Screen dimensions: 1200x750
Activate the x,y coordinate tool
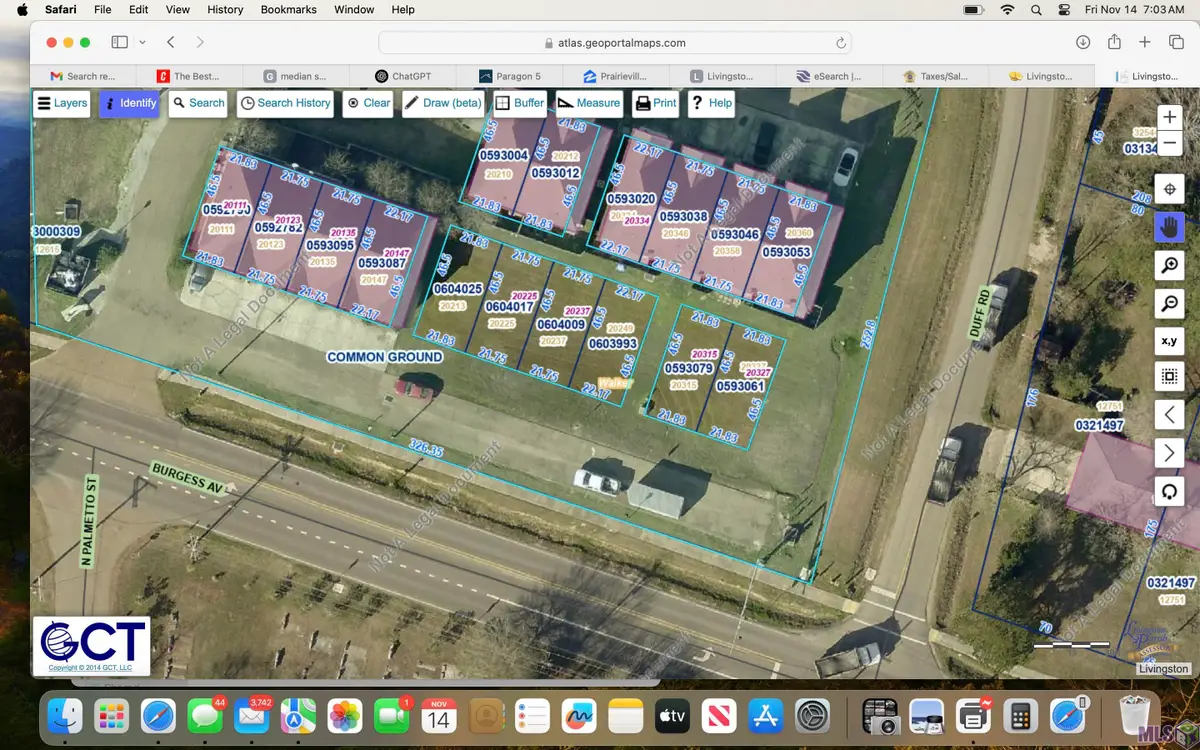tap(1169, 341)
